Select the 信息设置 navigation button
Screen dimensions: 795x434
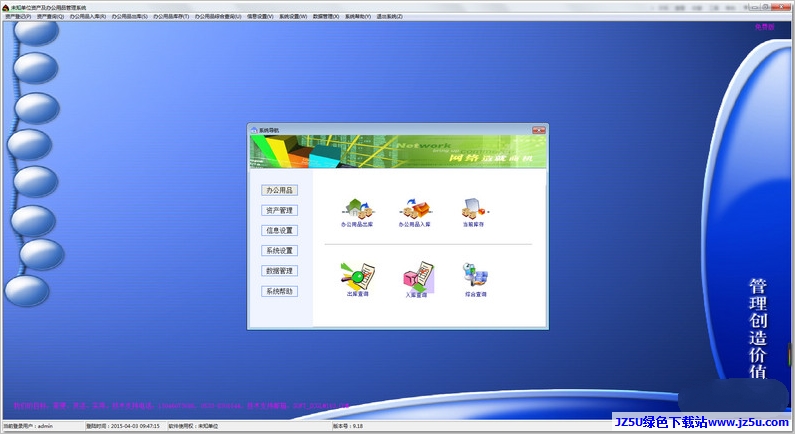pos(279,231)
